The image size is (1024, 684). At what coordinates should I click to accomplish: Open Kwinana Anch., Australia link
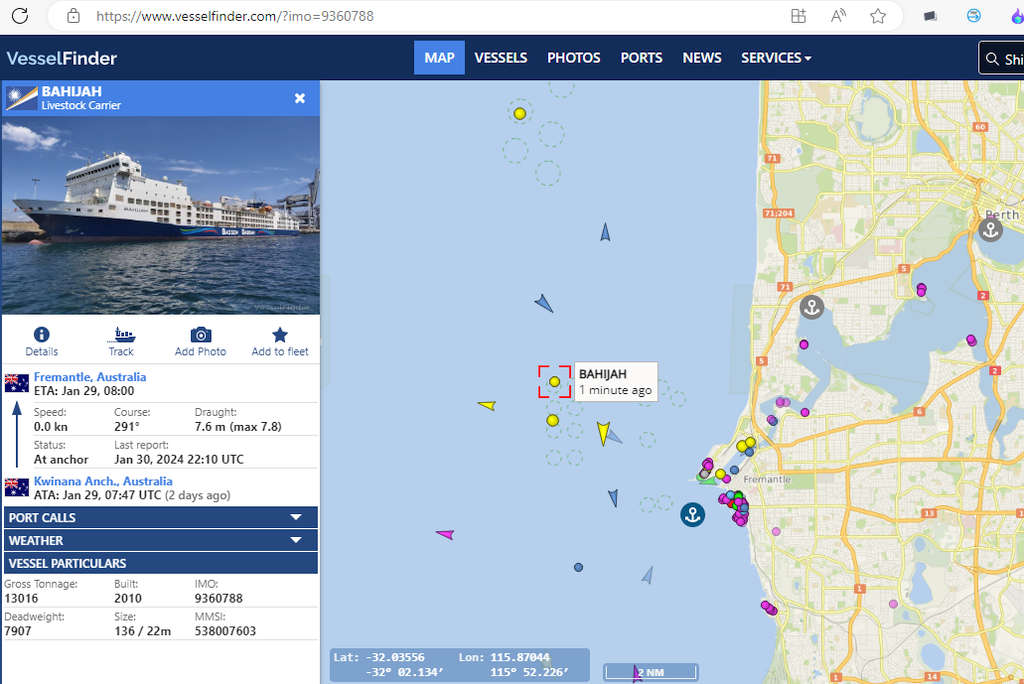(x=103, y=481)
